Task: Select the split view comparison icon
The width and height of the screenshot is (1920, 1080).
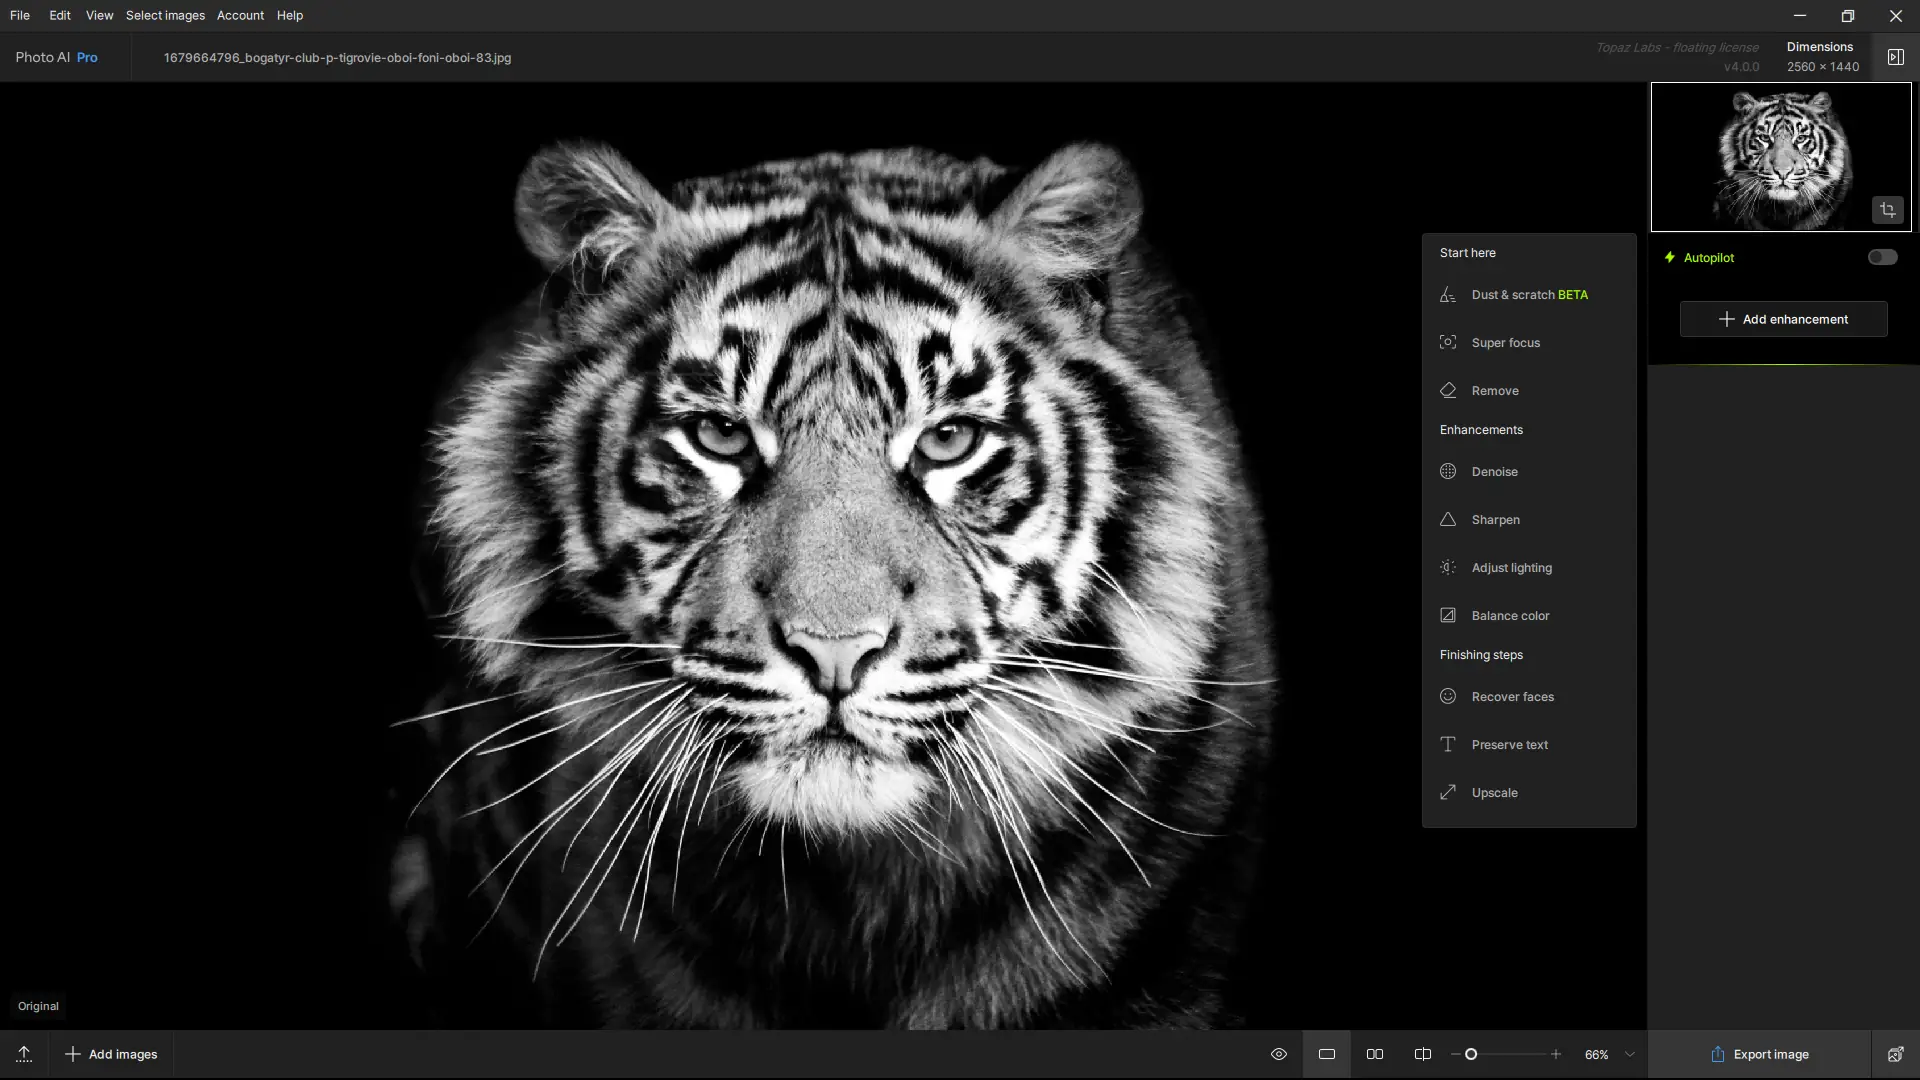Action: [x=1423, y=1054]
